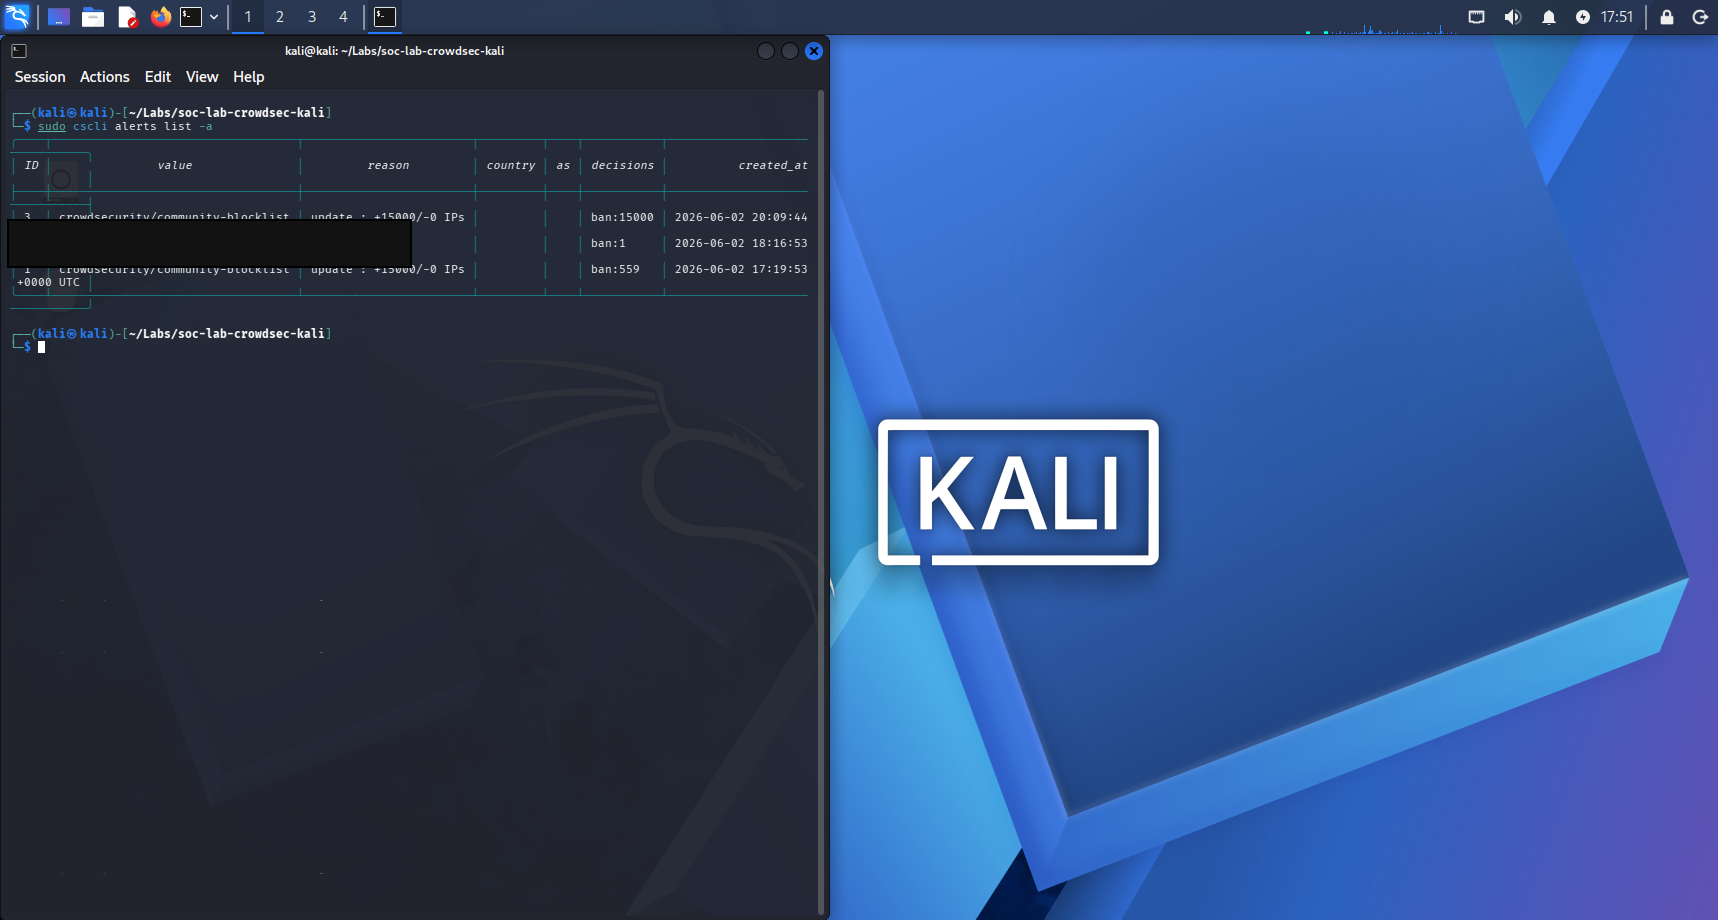Launch the file manager from the panel

click(93, 17)
